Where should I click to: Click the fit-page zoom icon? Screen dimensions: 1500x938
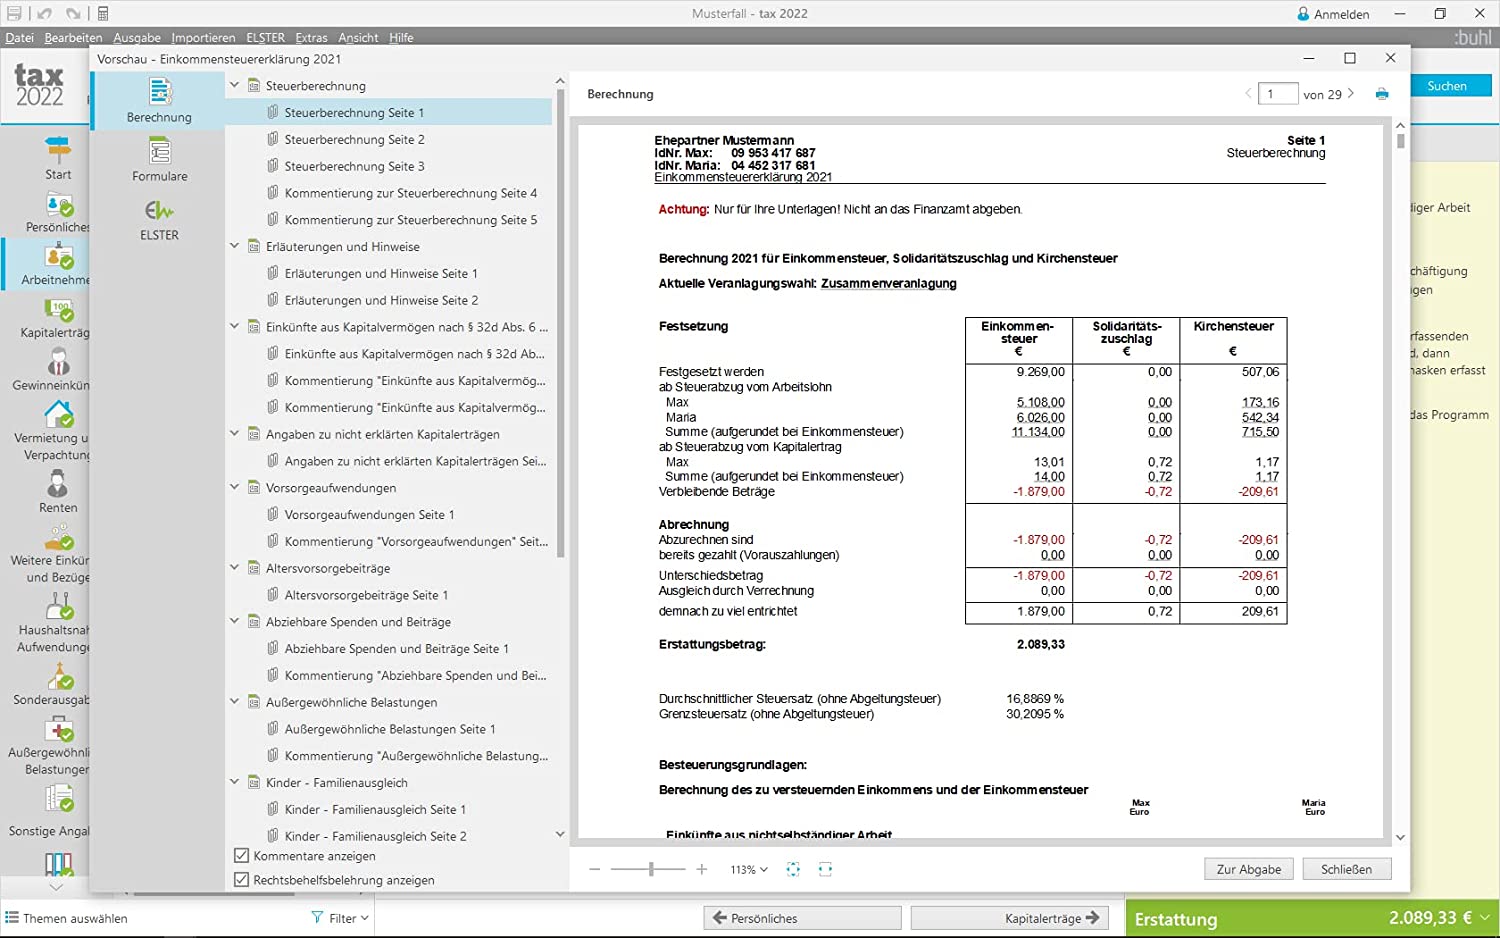click(793, 869)
